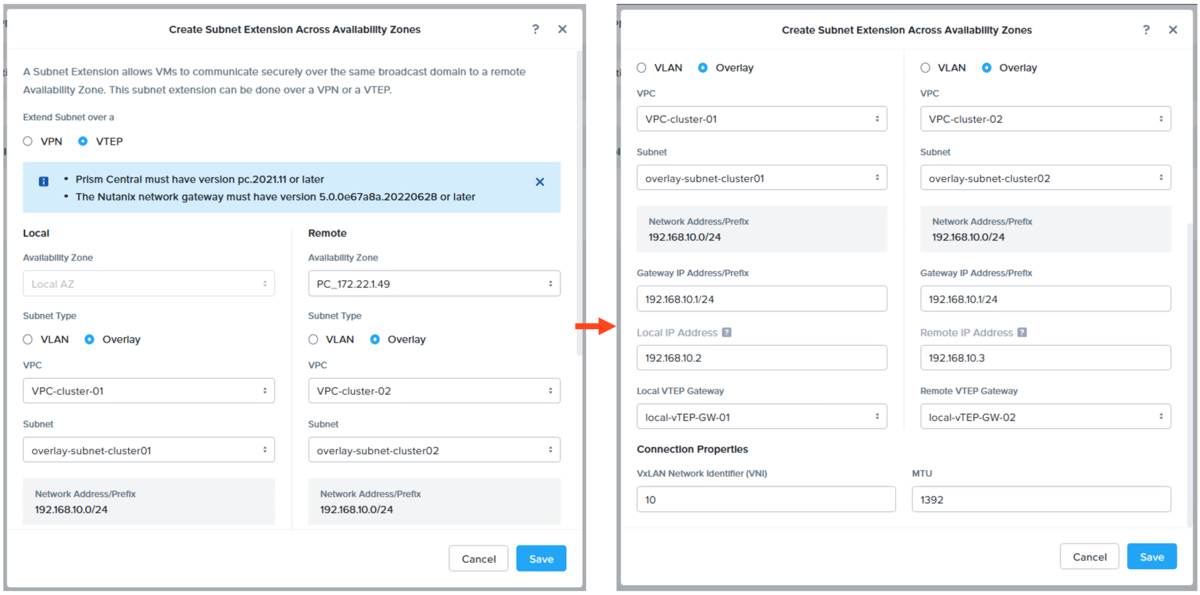Select remote Overlay radio in right dialog

coord(987,68)
